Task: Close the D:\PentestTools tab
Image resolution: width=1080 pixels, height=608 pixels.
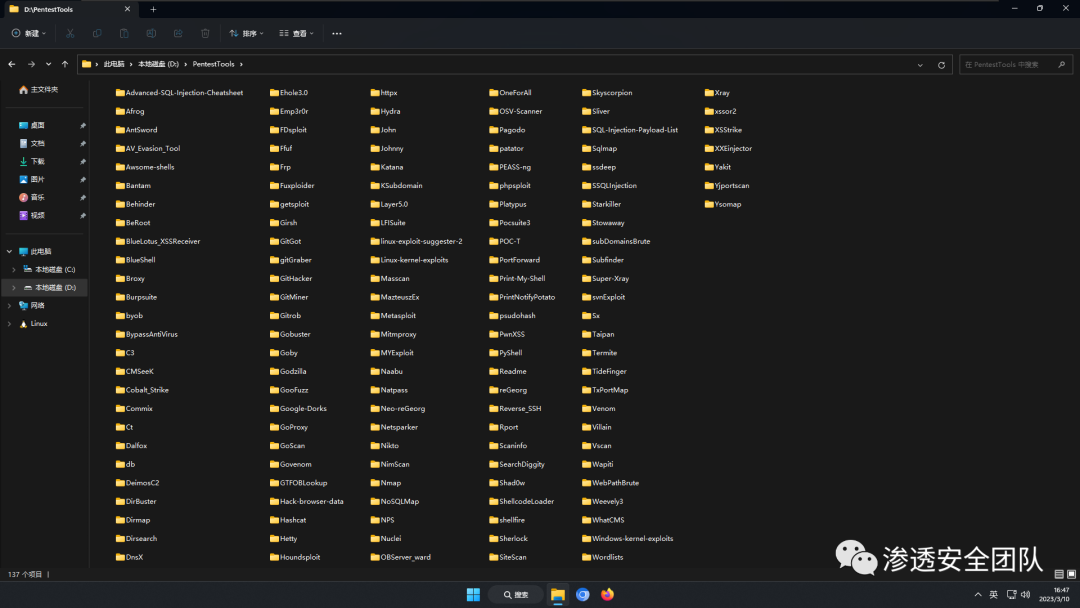Action: click(127, 9)
